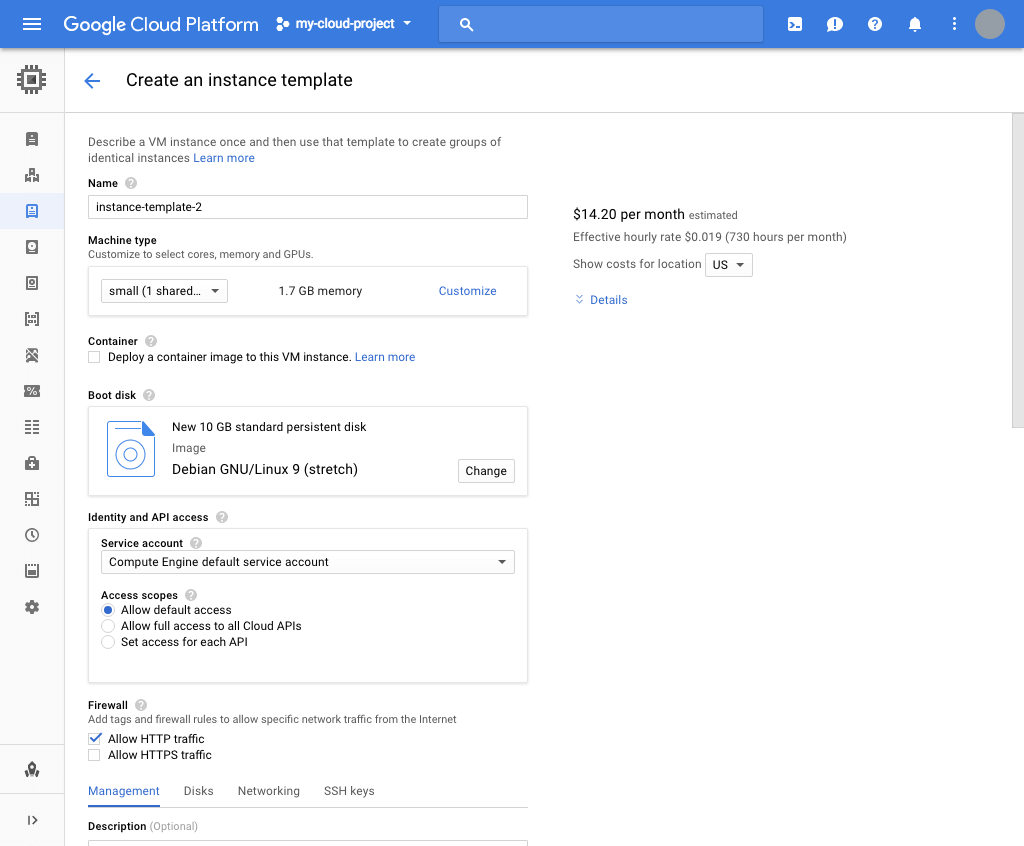Viewport: 1024px width, 846px height.
Task: Open the Help question mark menu
Action: coord(875,24)
